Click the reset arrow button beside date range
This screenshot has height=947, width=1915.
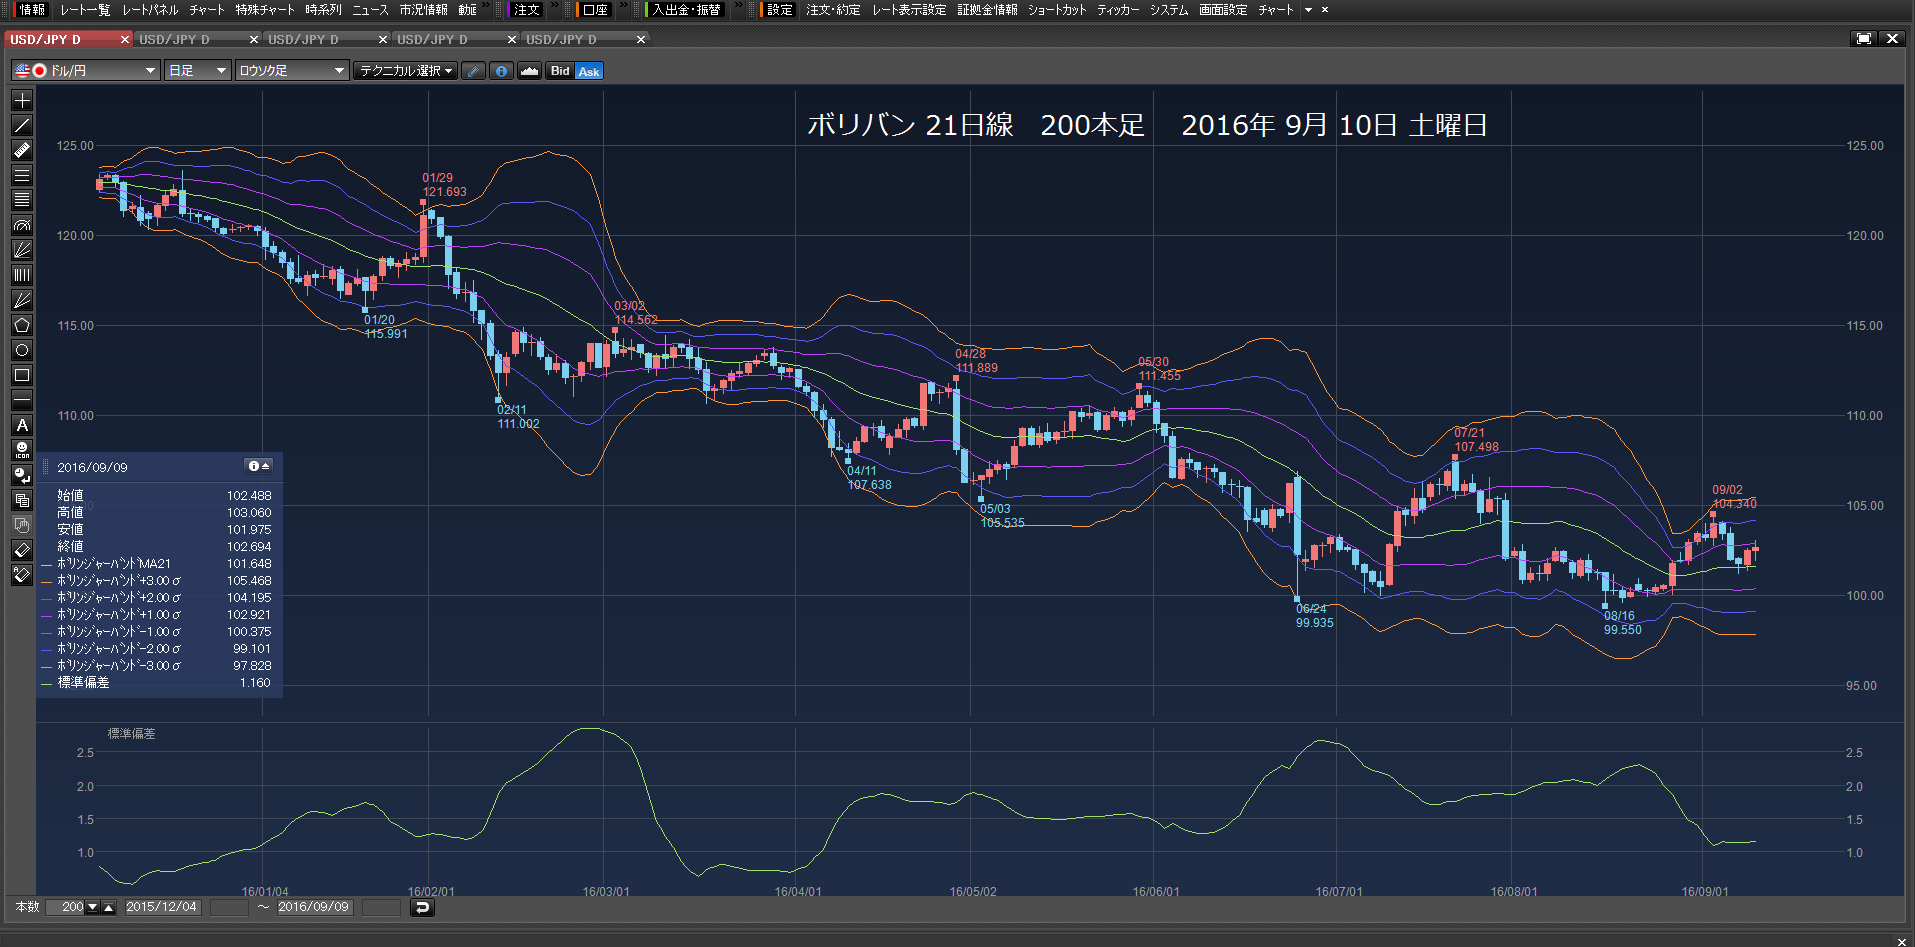(422, 907)
